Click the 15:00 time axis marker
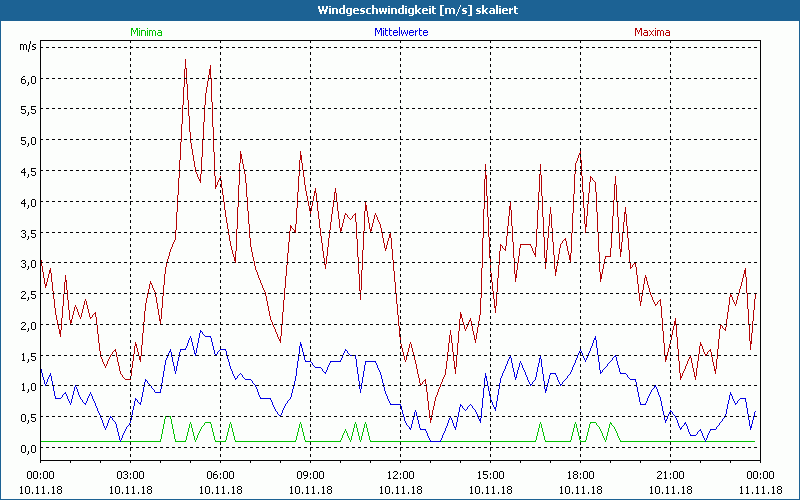 point(491,474)
